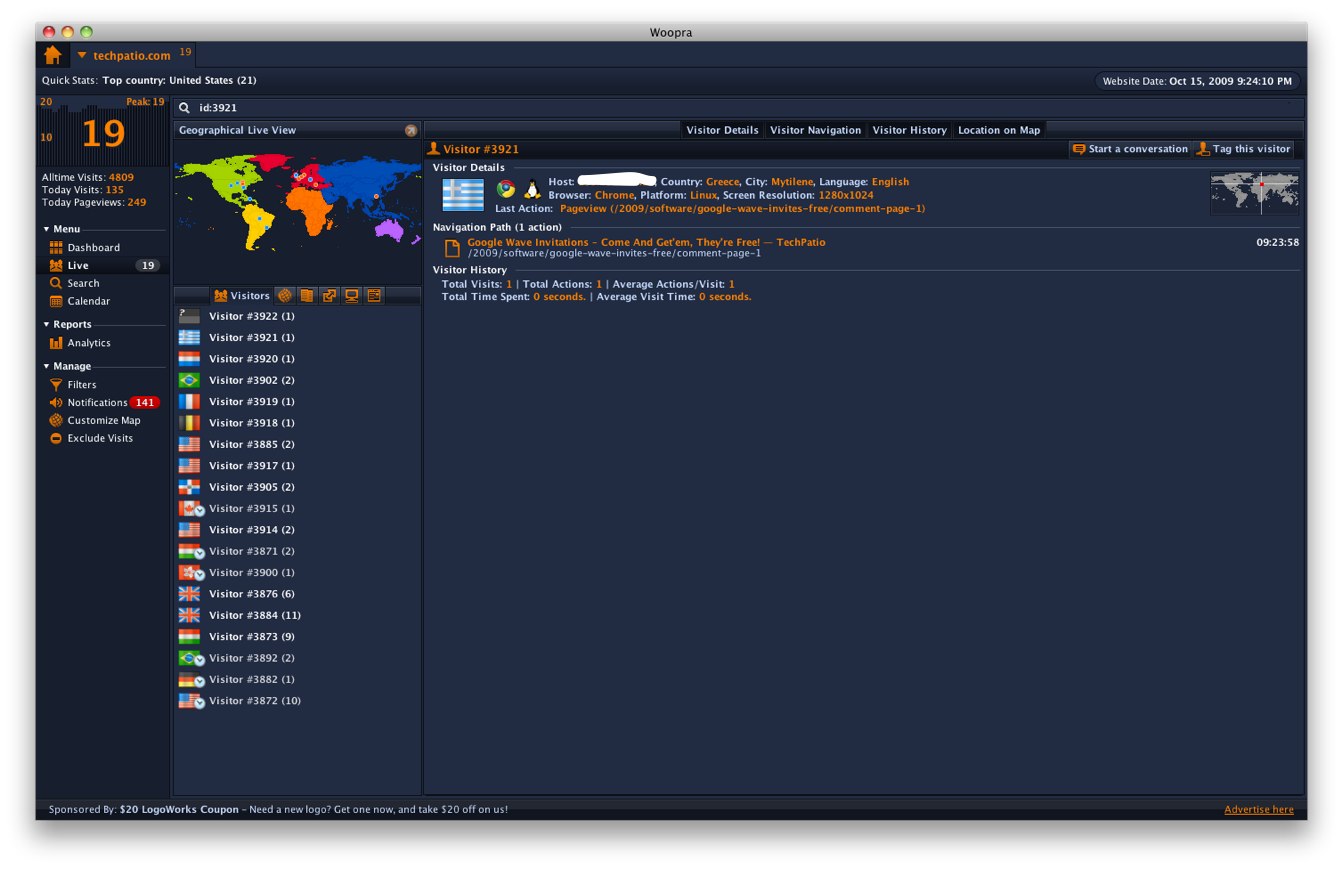
Task: Select Visitor #3921 (1) row
Action: tap(297, 338)
